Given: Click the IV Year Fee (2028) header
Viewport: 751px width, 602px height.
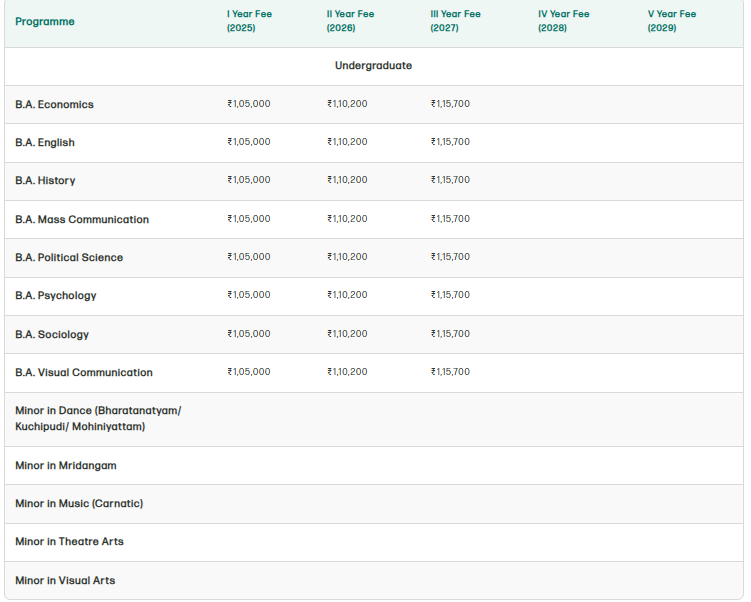Looking at the screenshot, I should 563,21.
